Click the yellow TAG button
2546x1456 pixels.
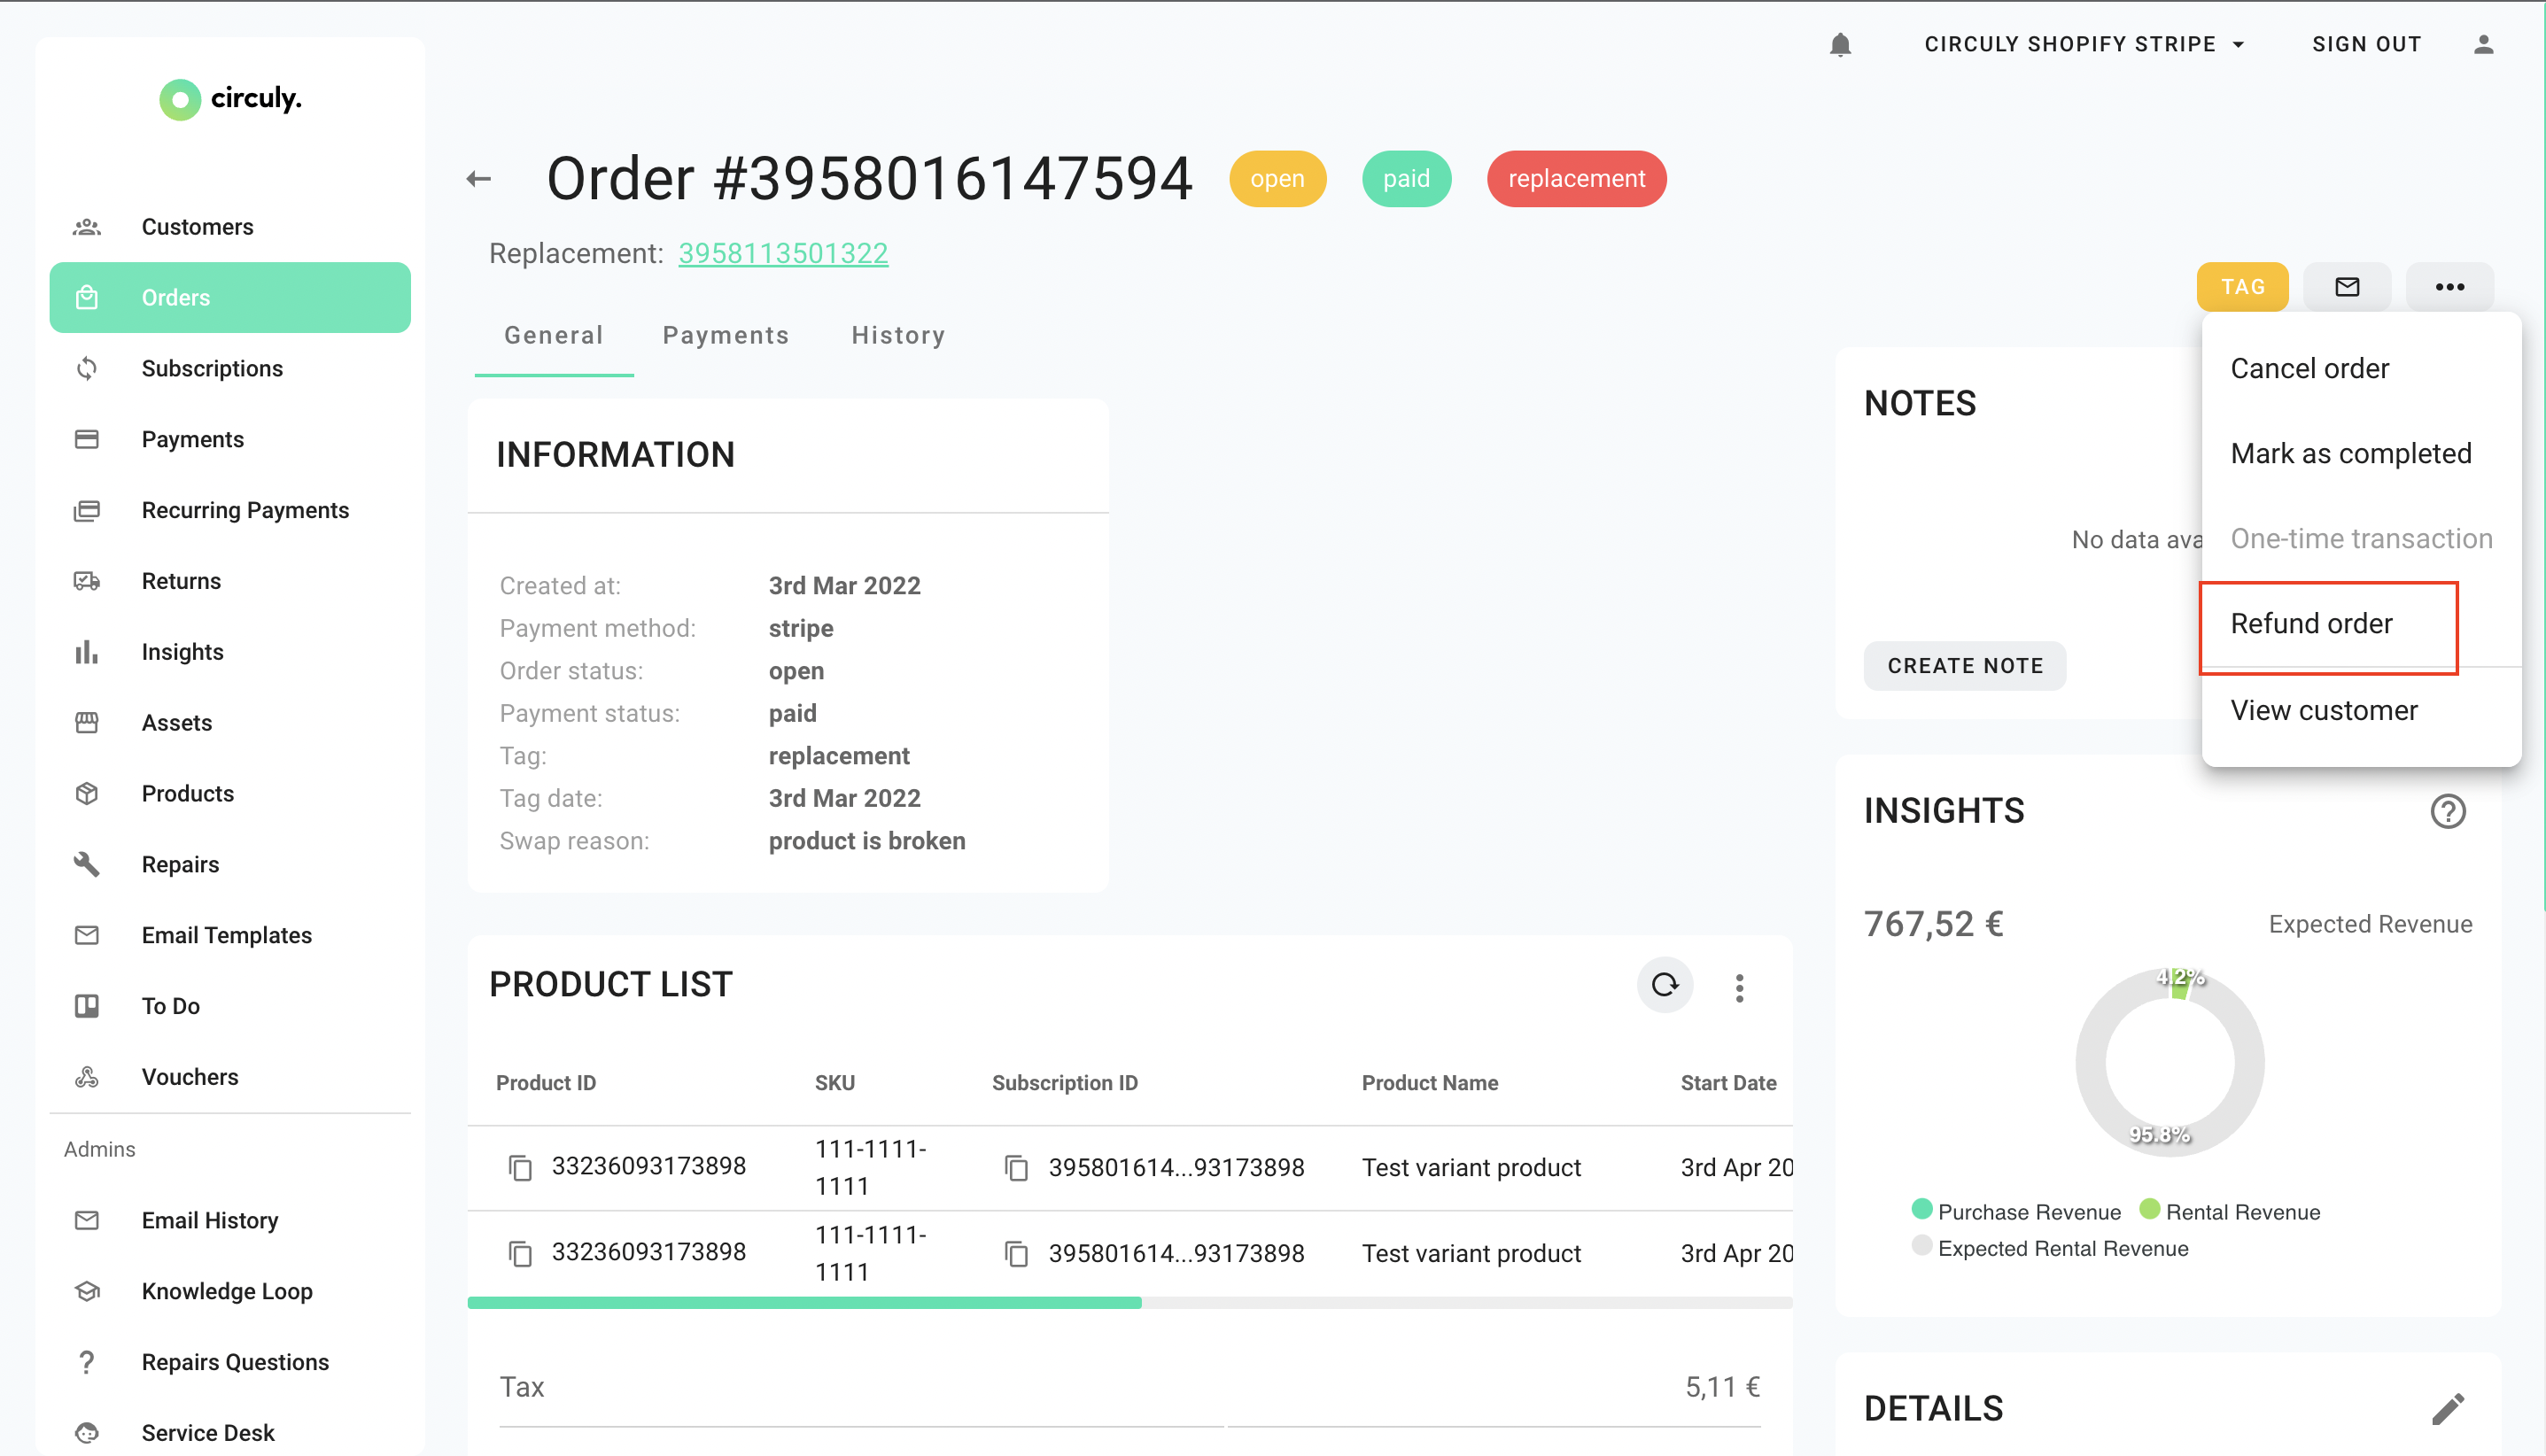pos(2242,287)
